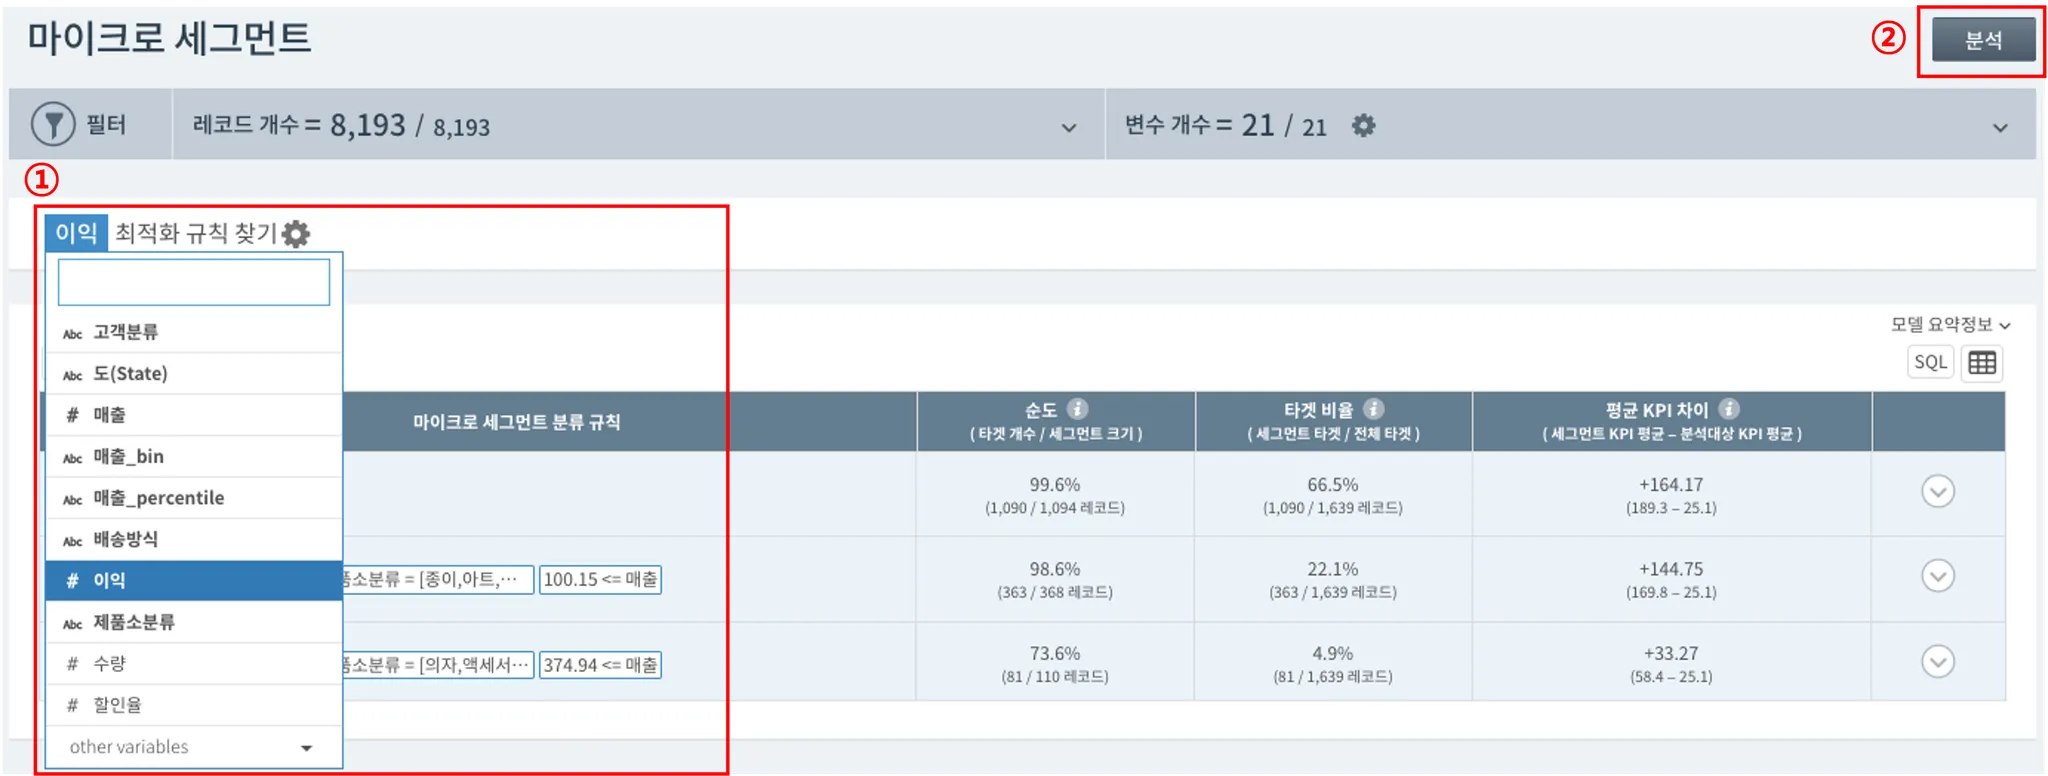2048x776 pixels.
Task: Show info icon for 순도
Action: 1077,409
